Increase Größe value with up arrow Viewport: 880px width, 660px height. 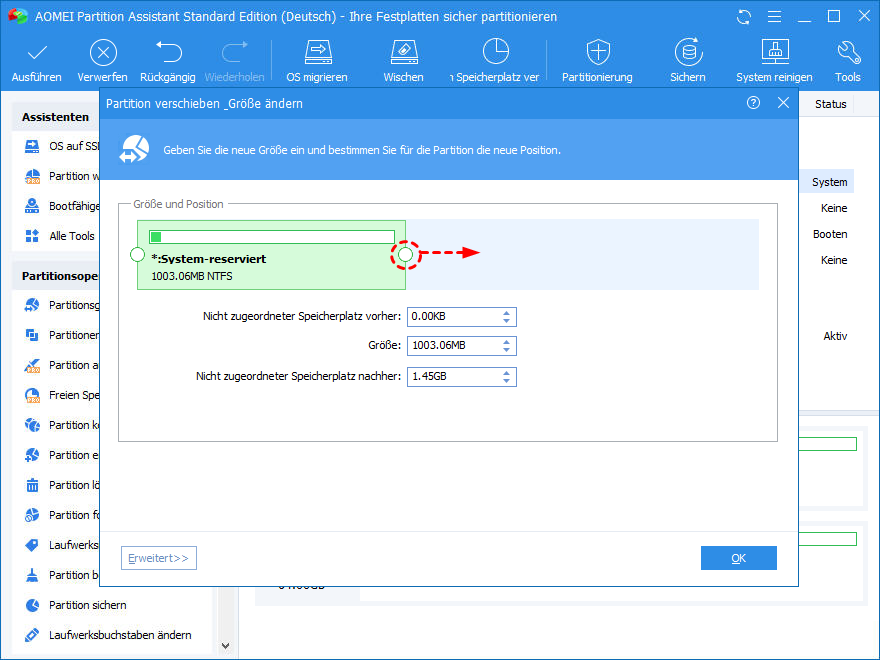(506, 342)
